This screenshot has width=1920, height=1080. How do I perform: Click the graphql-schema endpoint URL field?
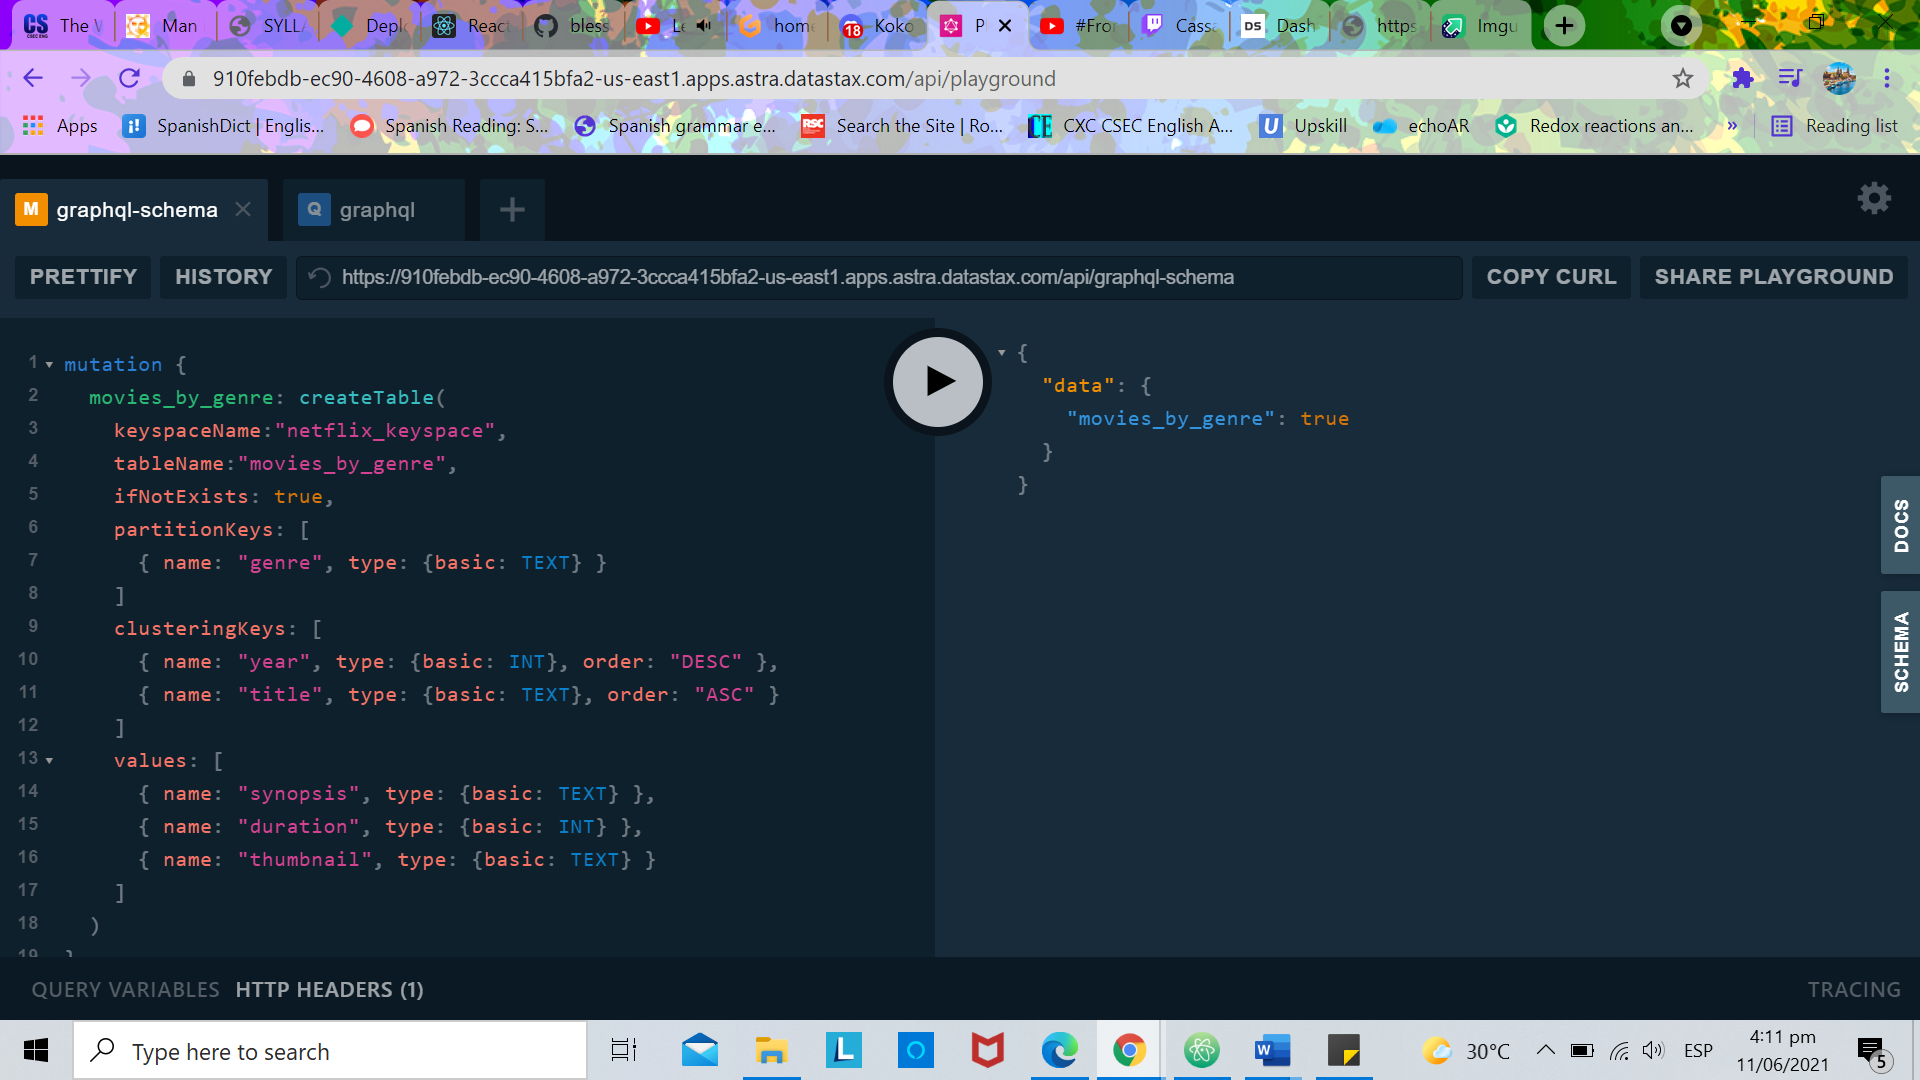[x=880, y=277]
